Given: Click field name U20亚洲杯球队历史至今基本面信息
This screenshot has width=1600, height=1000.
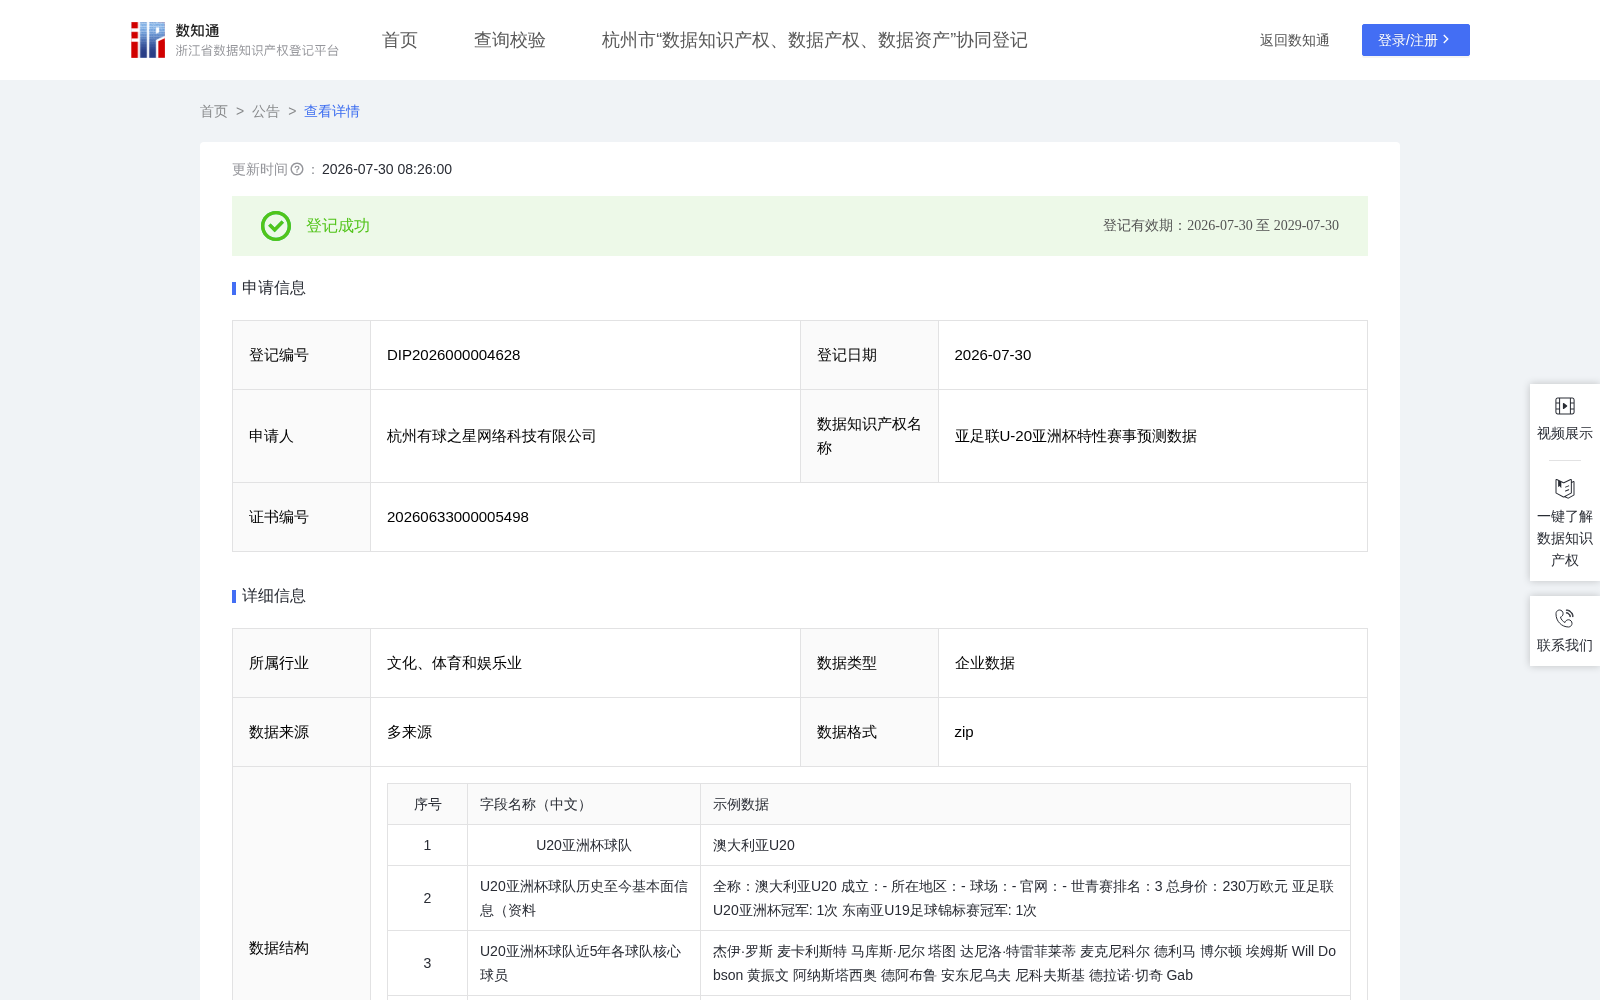Looking at the screenshot, I should point(584,898).
